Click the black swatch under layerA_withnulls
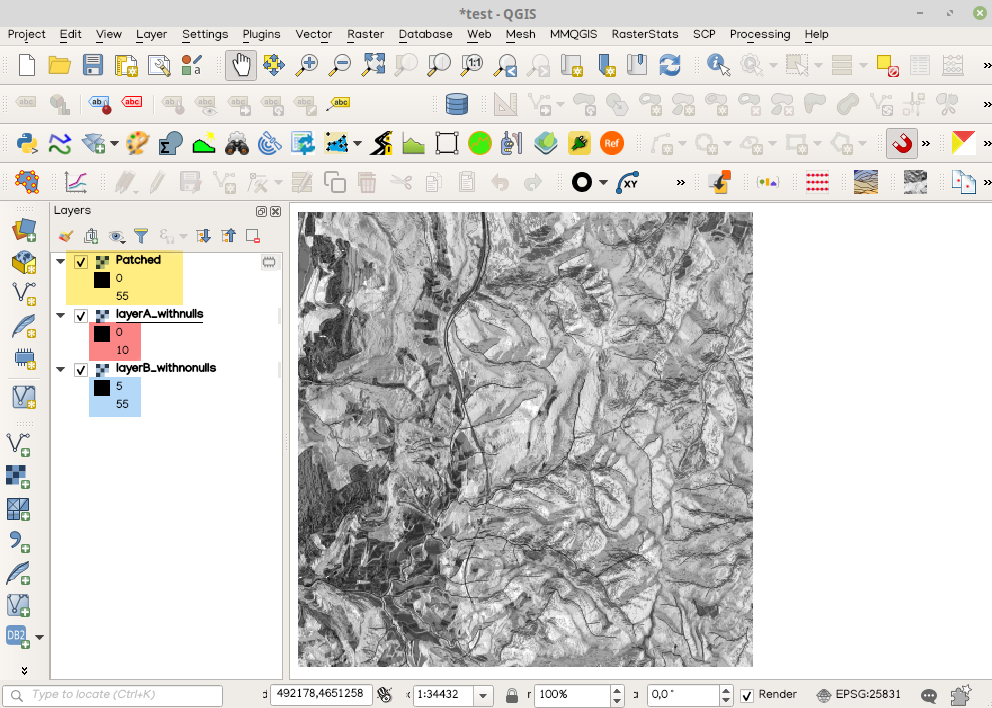The width and height of the screenshot is (992, 708). pos(102,333)
